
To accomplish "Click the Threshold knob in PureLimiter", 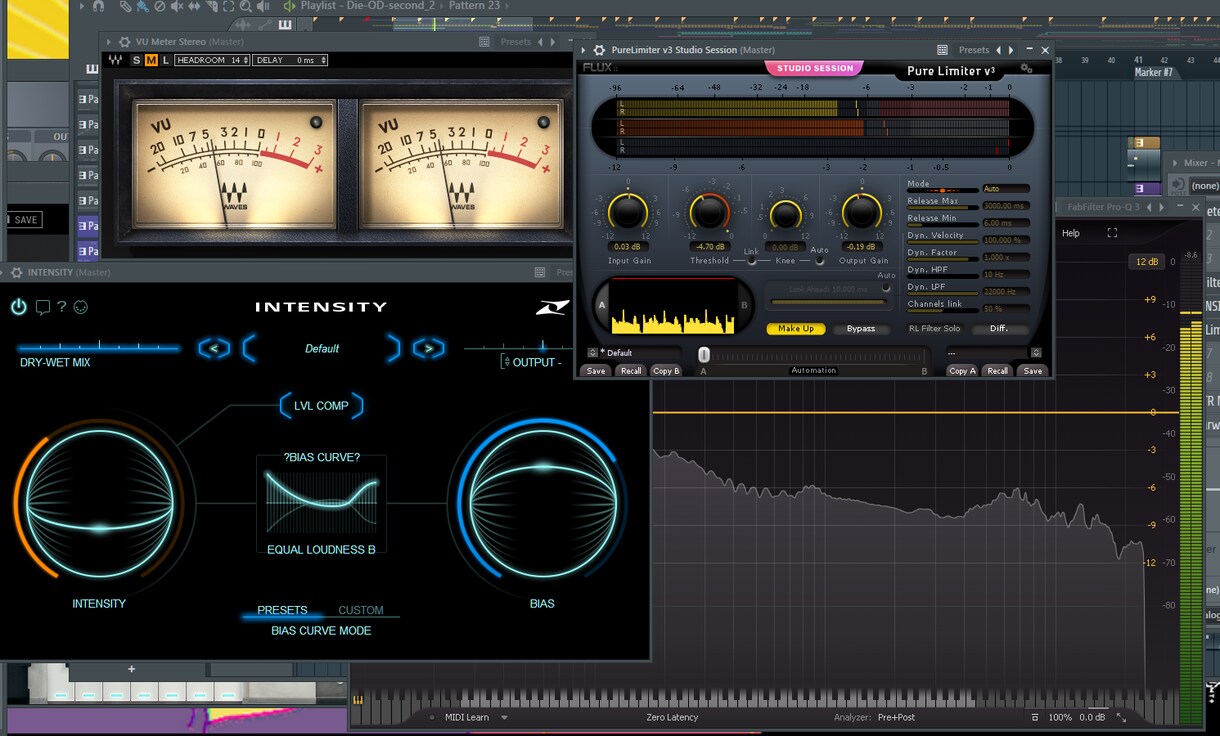I will pyautogui.click(x=708, y=212).
